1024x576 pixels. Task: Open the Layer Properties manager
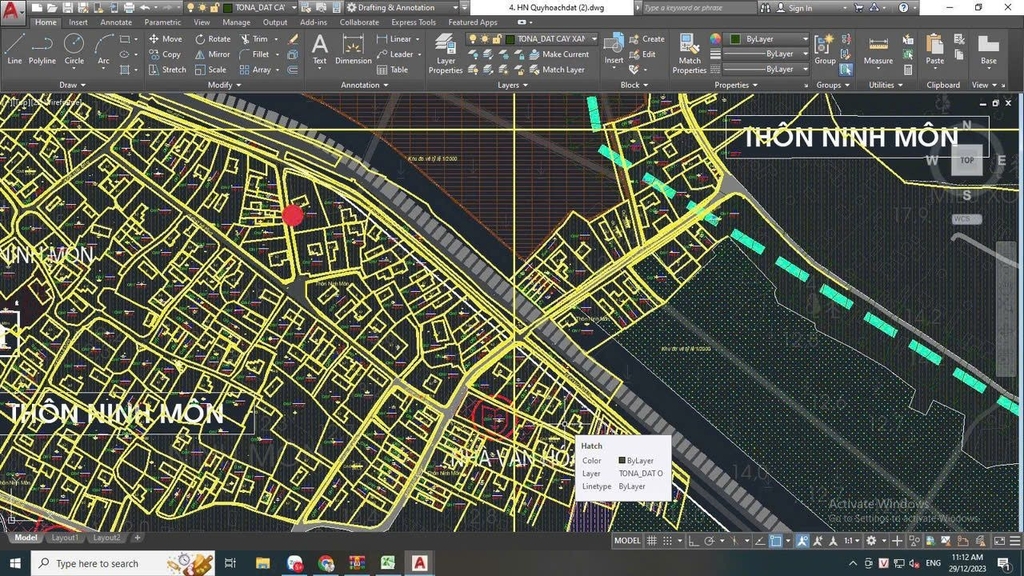[446, 55]
